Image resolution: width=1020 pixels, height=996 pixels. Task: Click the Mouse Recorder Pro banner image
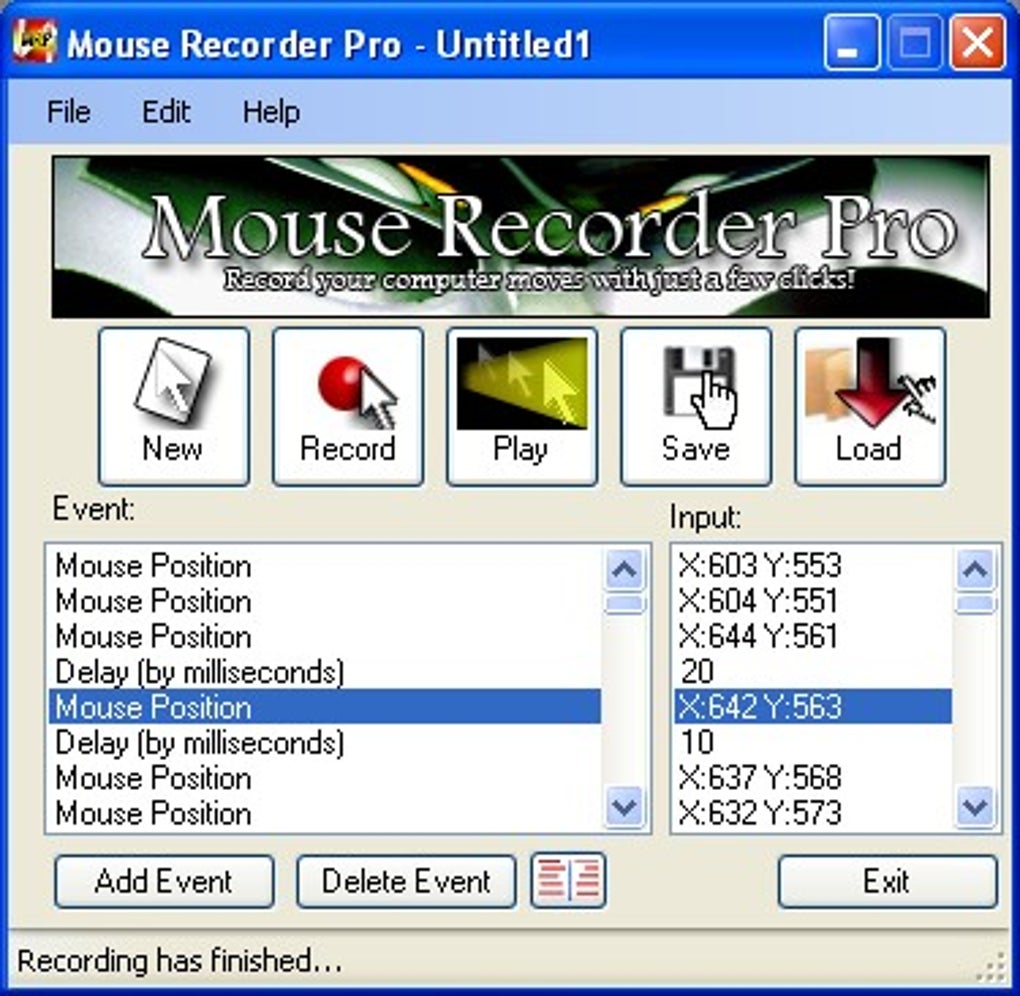click(521, 237)
